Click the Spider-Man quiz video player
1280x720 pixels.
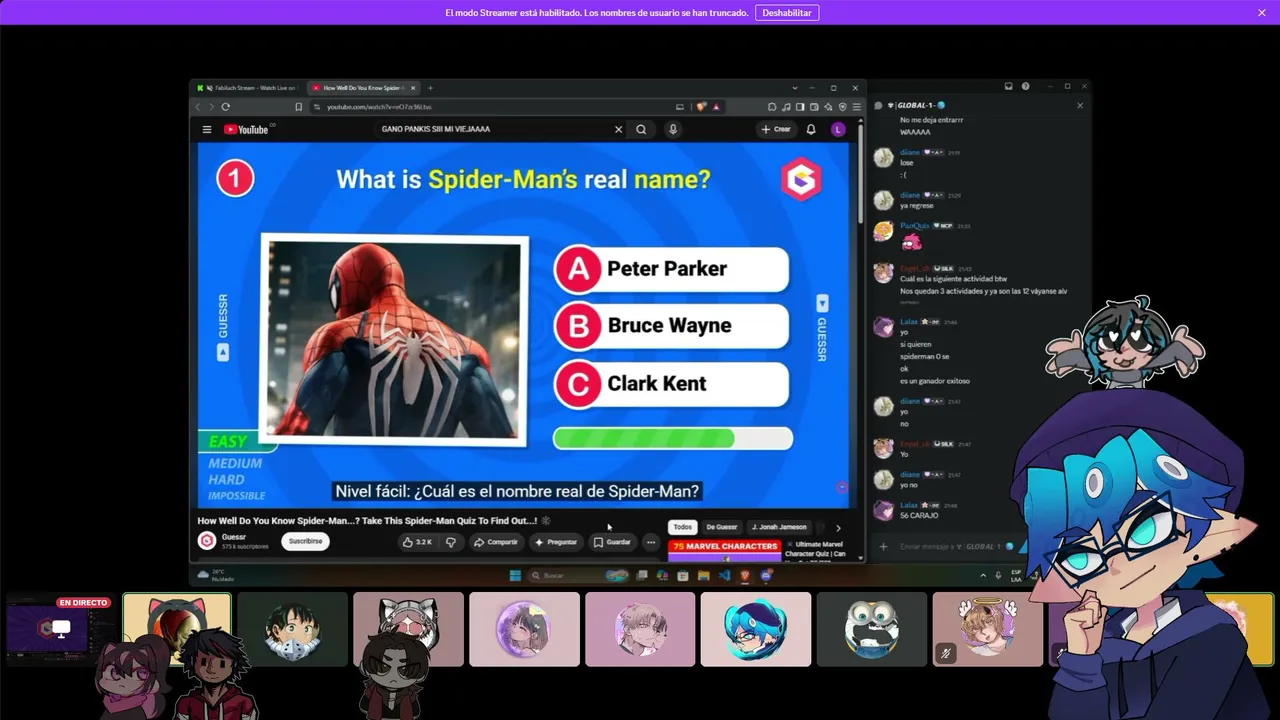(525, 325)
